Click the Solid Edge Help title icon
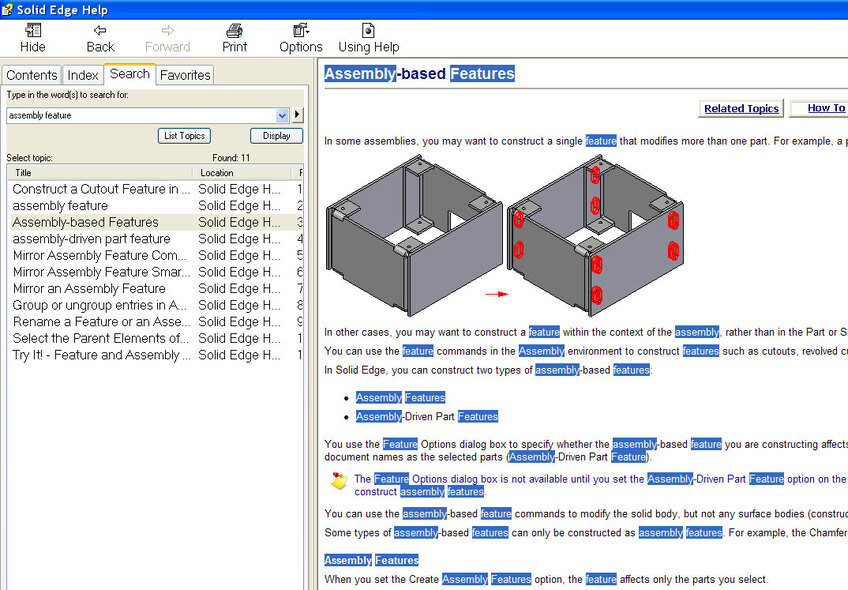 point(7,10)
